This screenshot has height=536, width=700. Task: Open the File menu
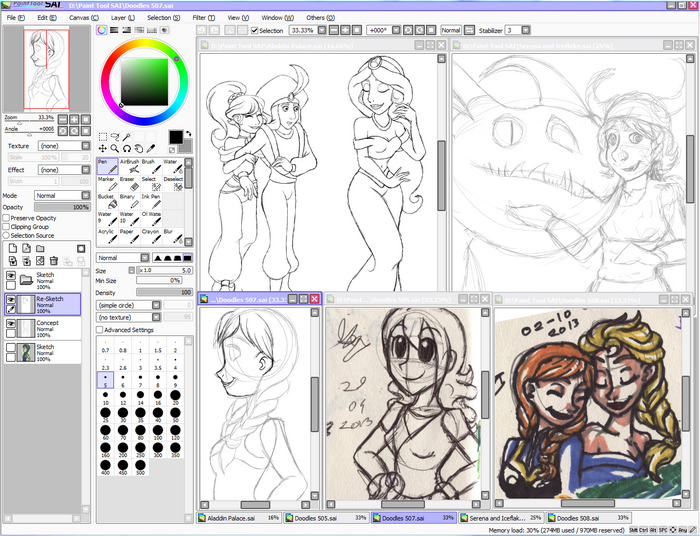point(16,17)
